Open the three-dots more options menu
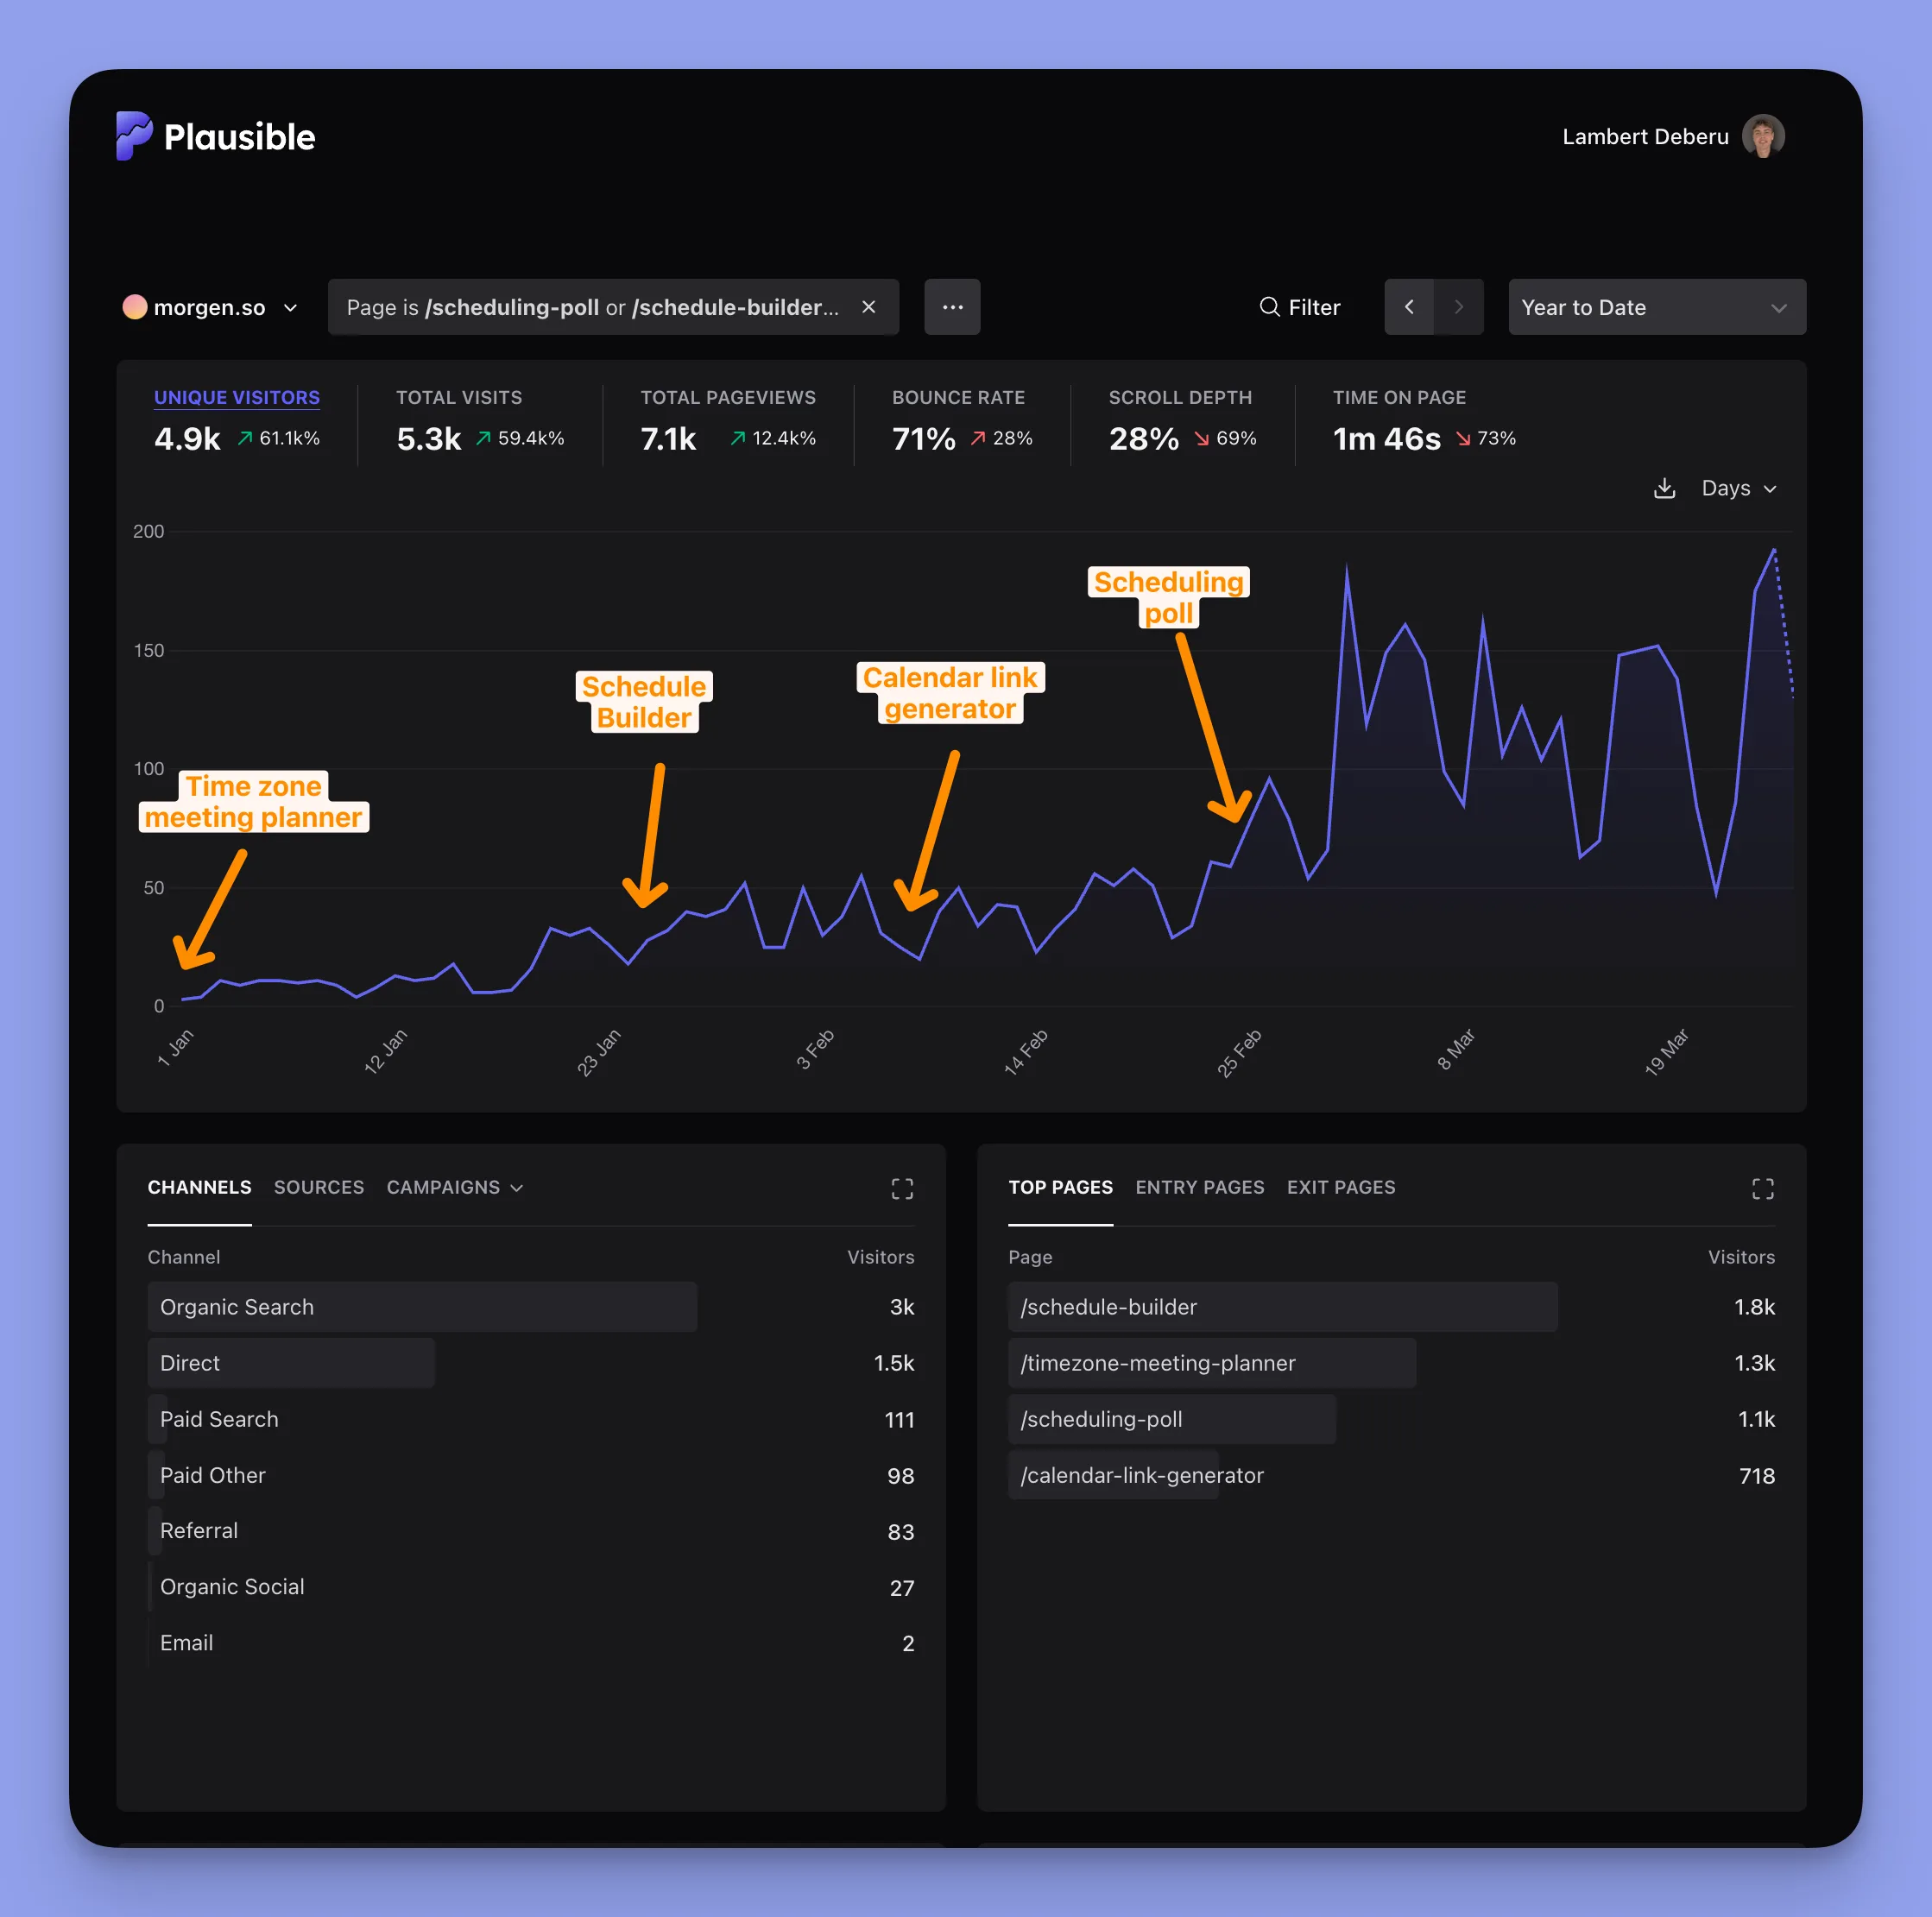Screen dimensions: 1932x1917 point(951,307)
